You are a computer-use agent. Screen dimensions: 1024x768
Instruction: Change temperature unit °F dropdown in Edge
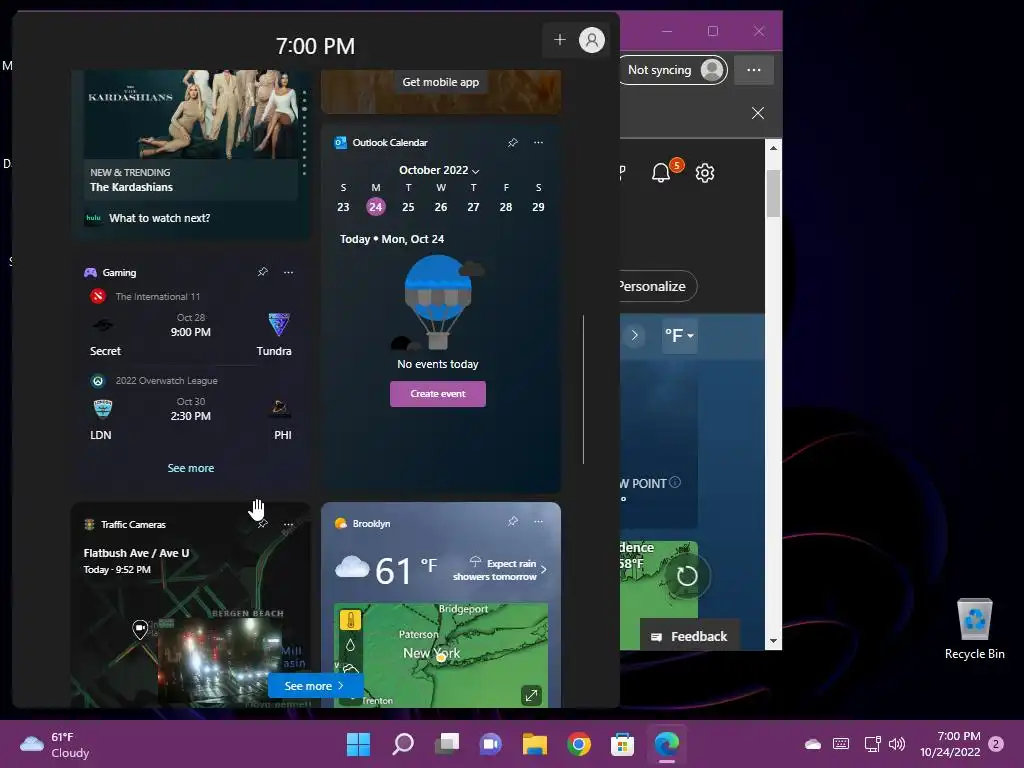click(679, 336)
